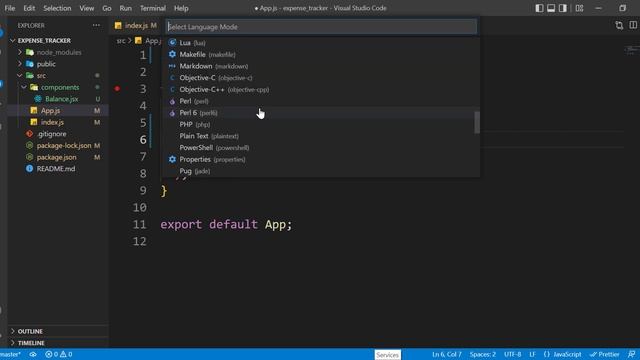This screenshot has height=360, width=640.
Task: Collapse the src folder
Action: tap(41, 76)
